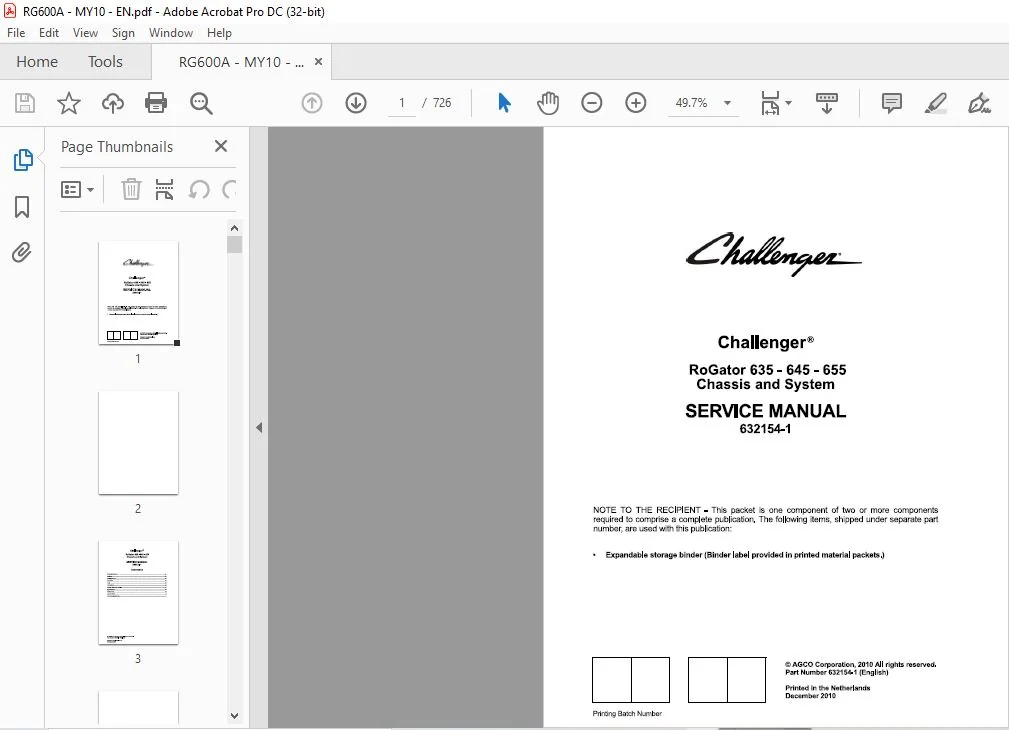Close the Page Thumbnails panel
1009x730 pixels.
pyautogui.click(x=221, y=146)
